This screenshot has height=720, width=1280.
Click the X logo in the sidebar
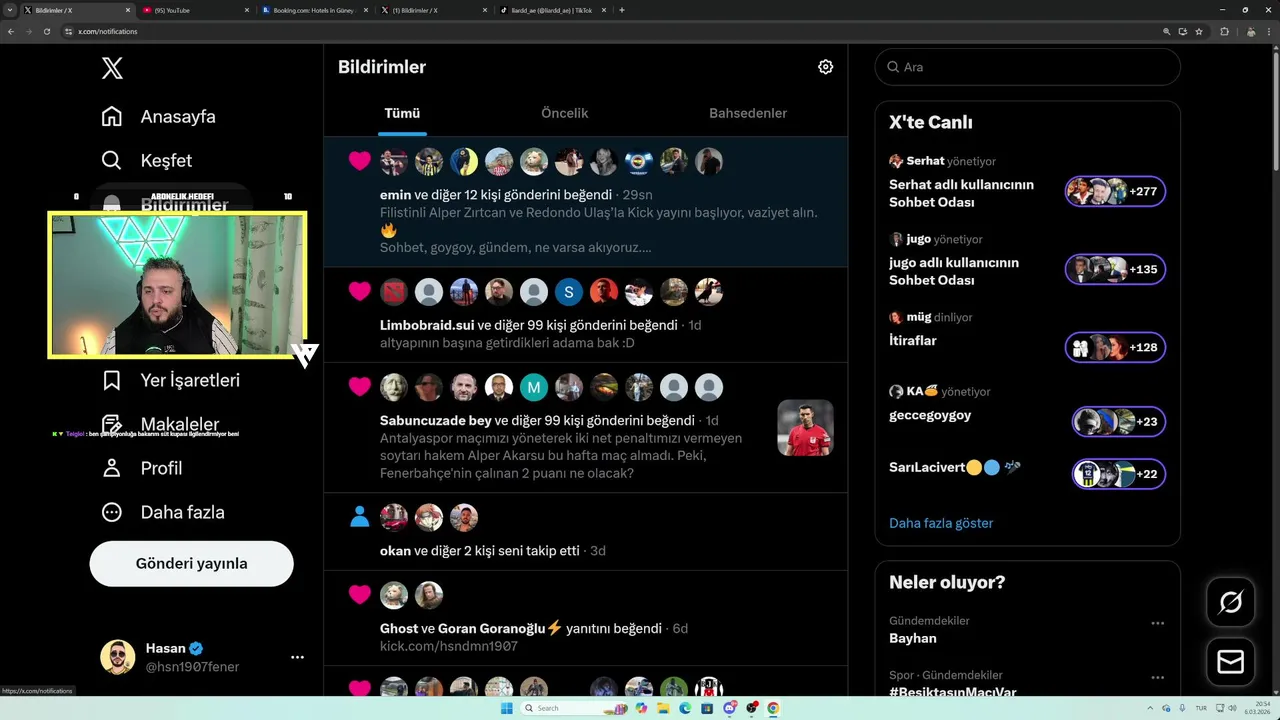click(x=113, y=68)
